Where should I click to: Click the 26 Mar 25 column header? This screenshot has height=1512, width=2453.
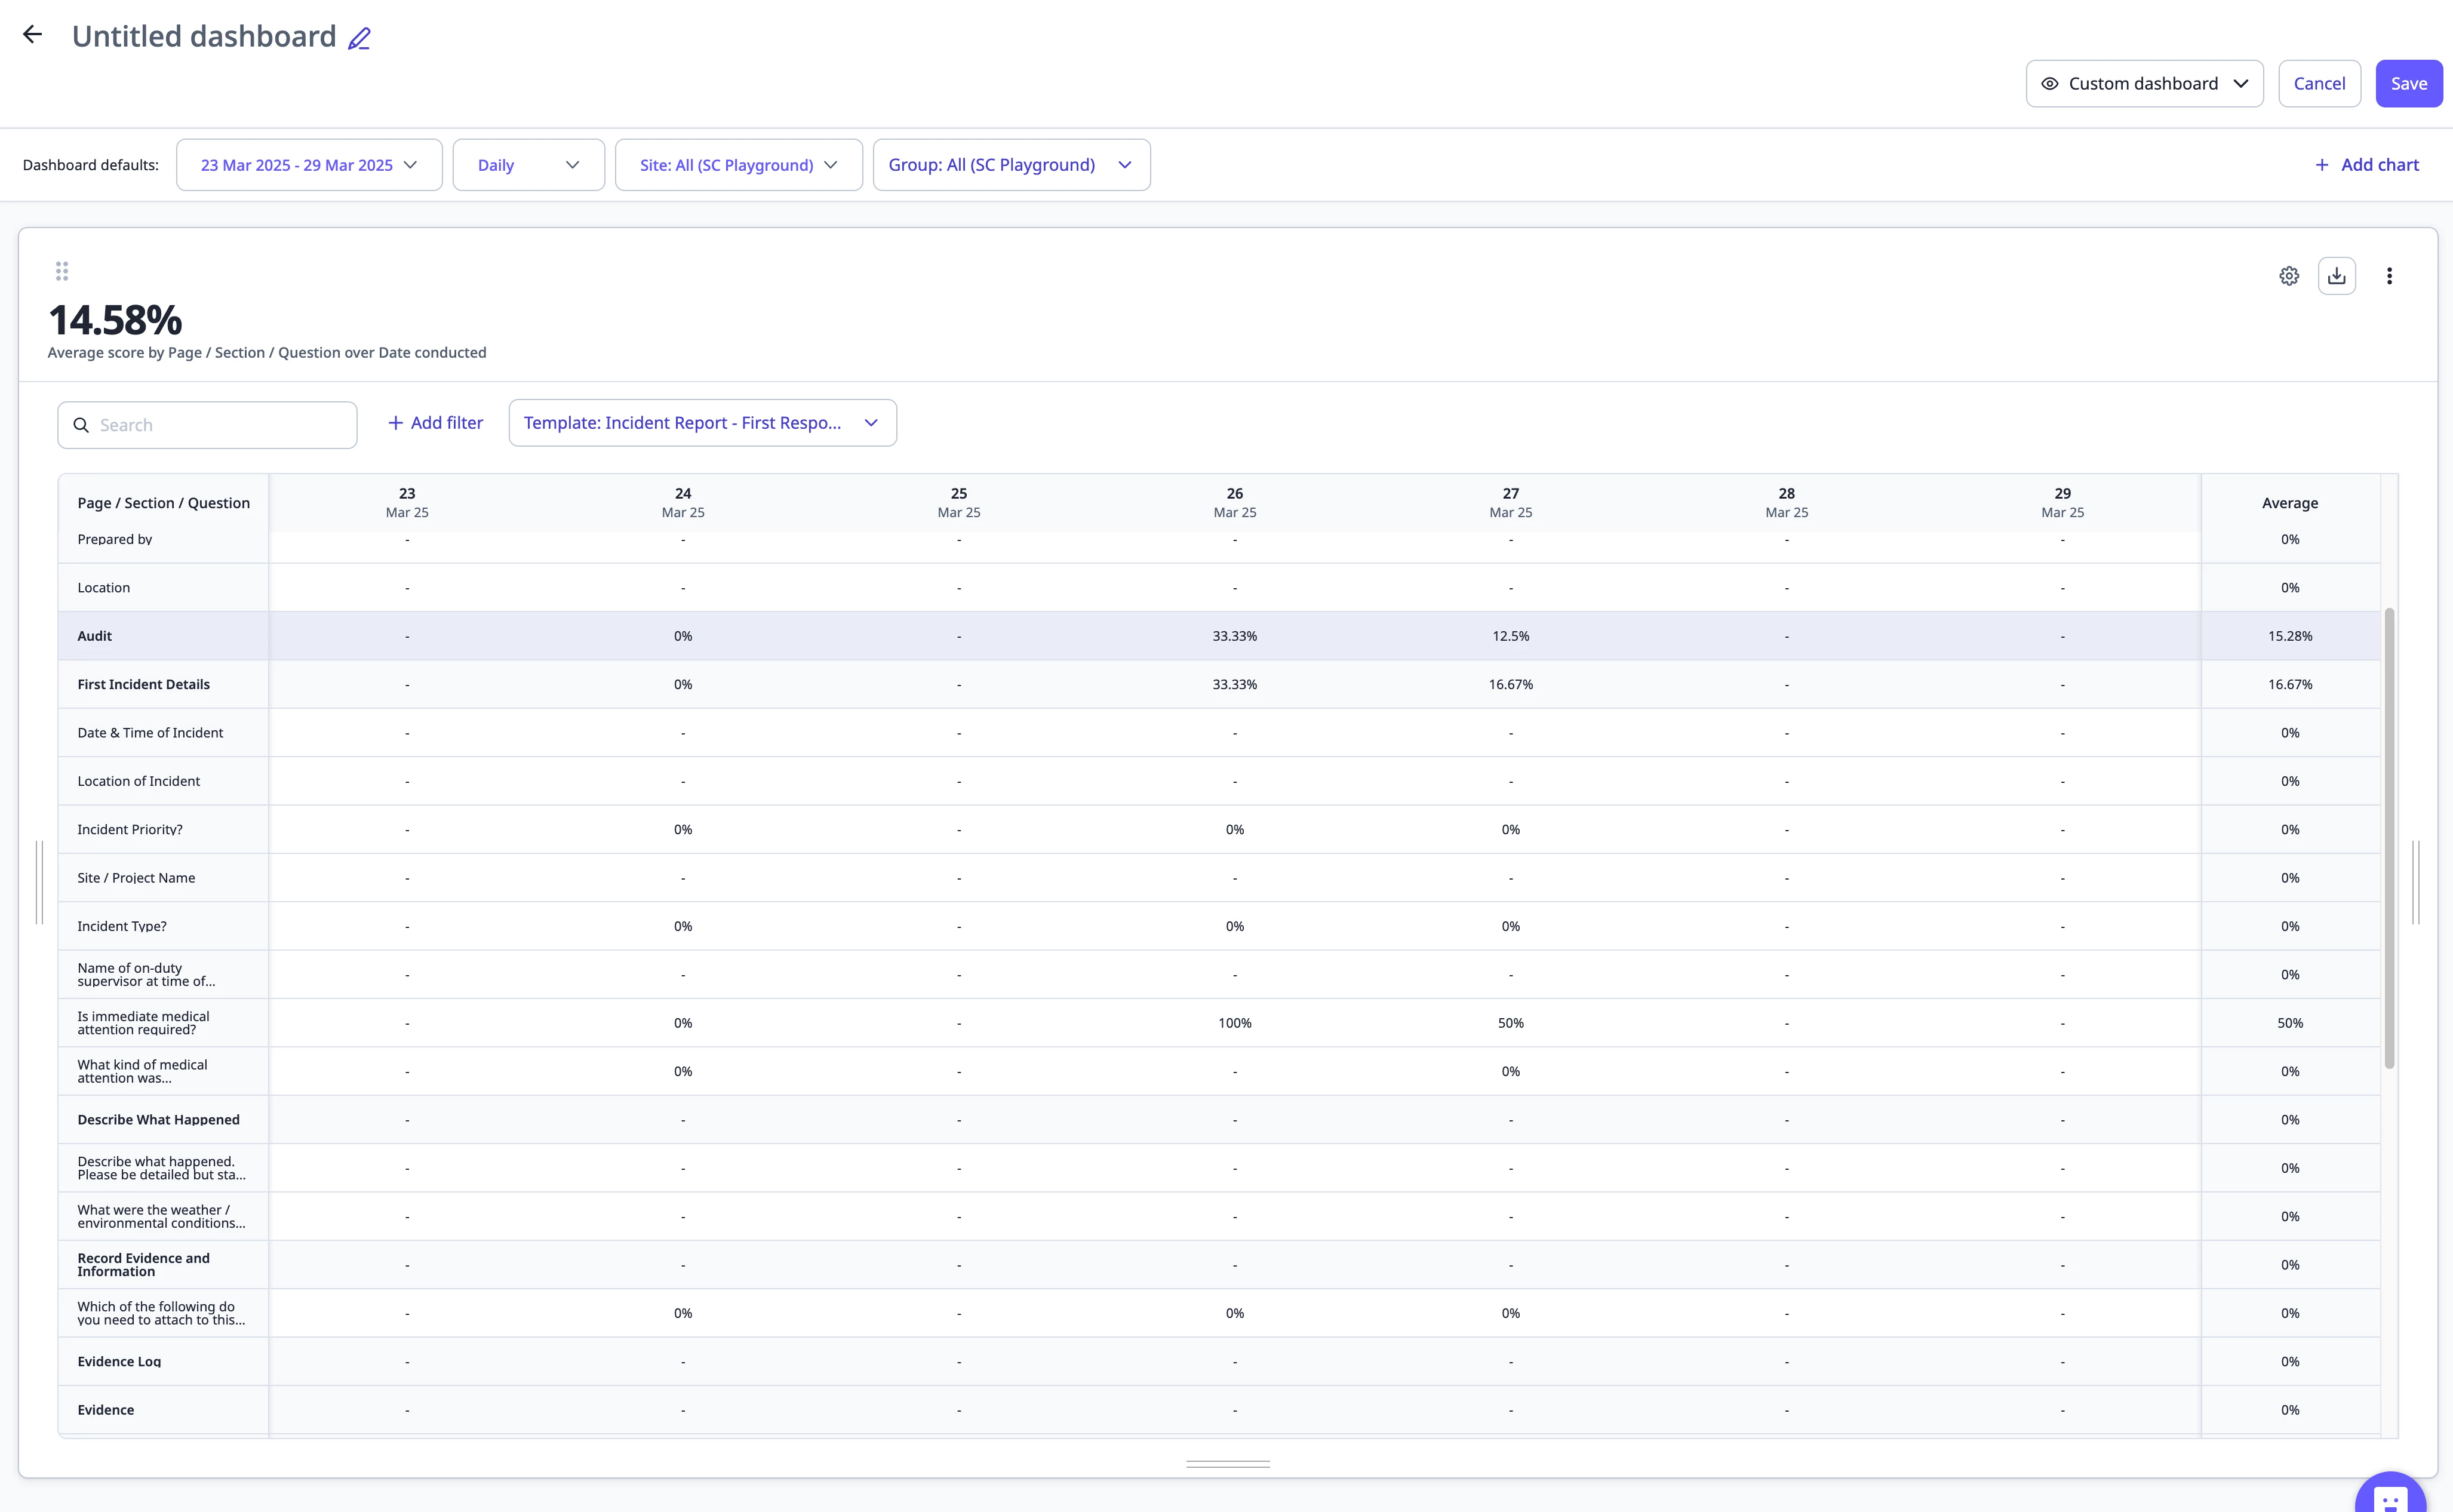(1235, 503)
